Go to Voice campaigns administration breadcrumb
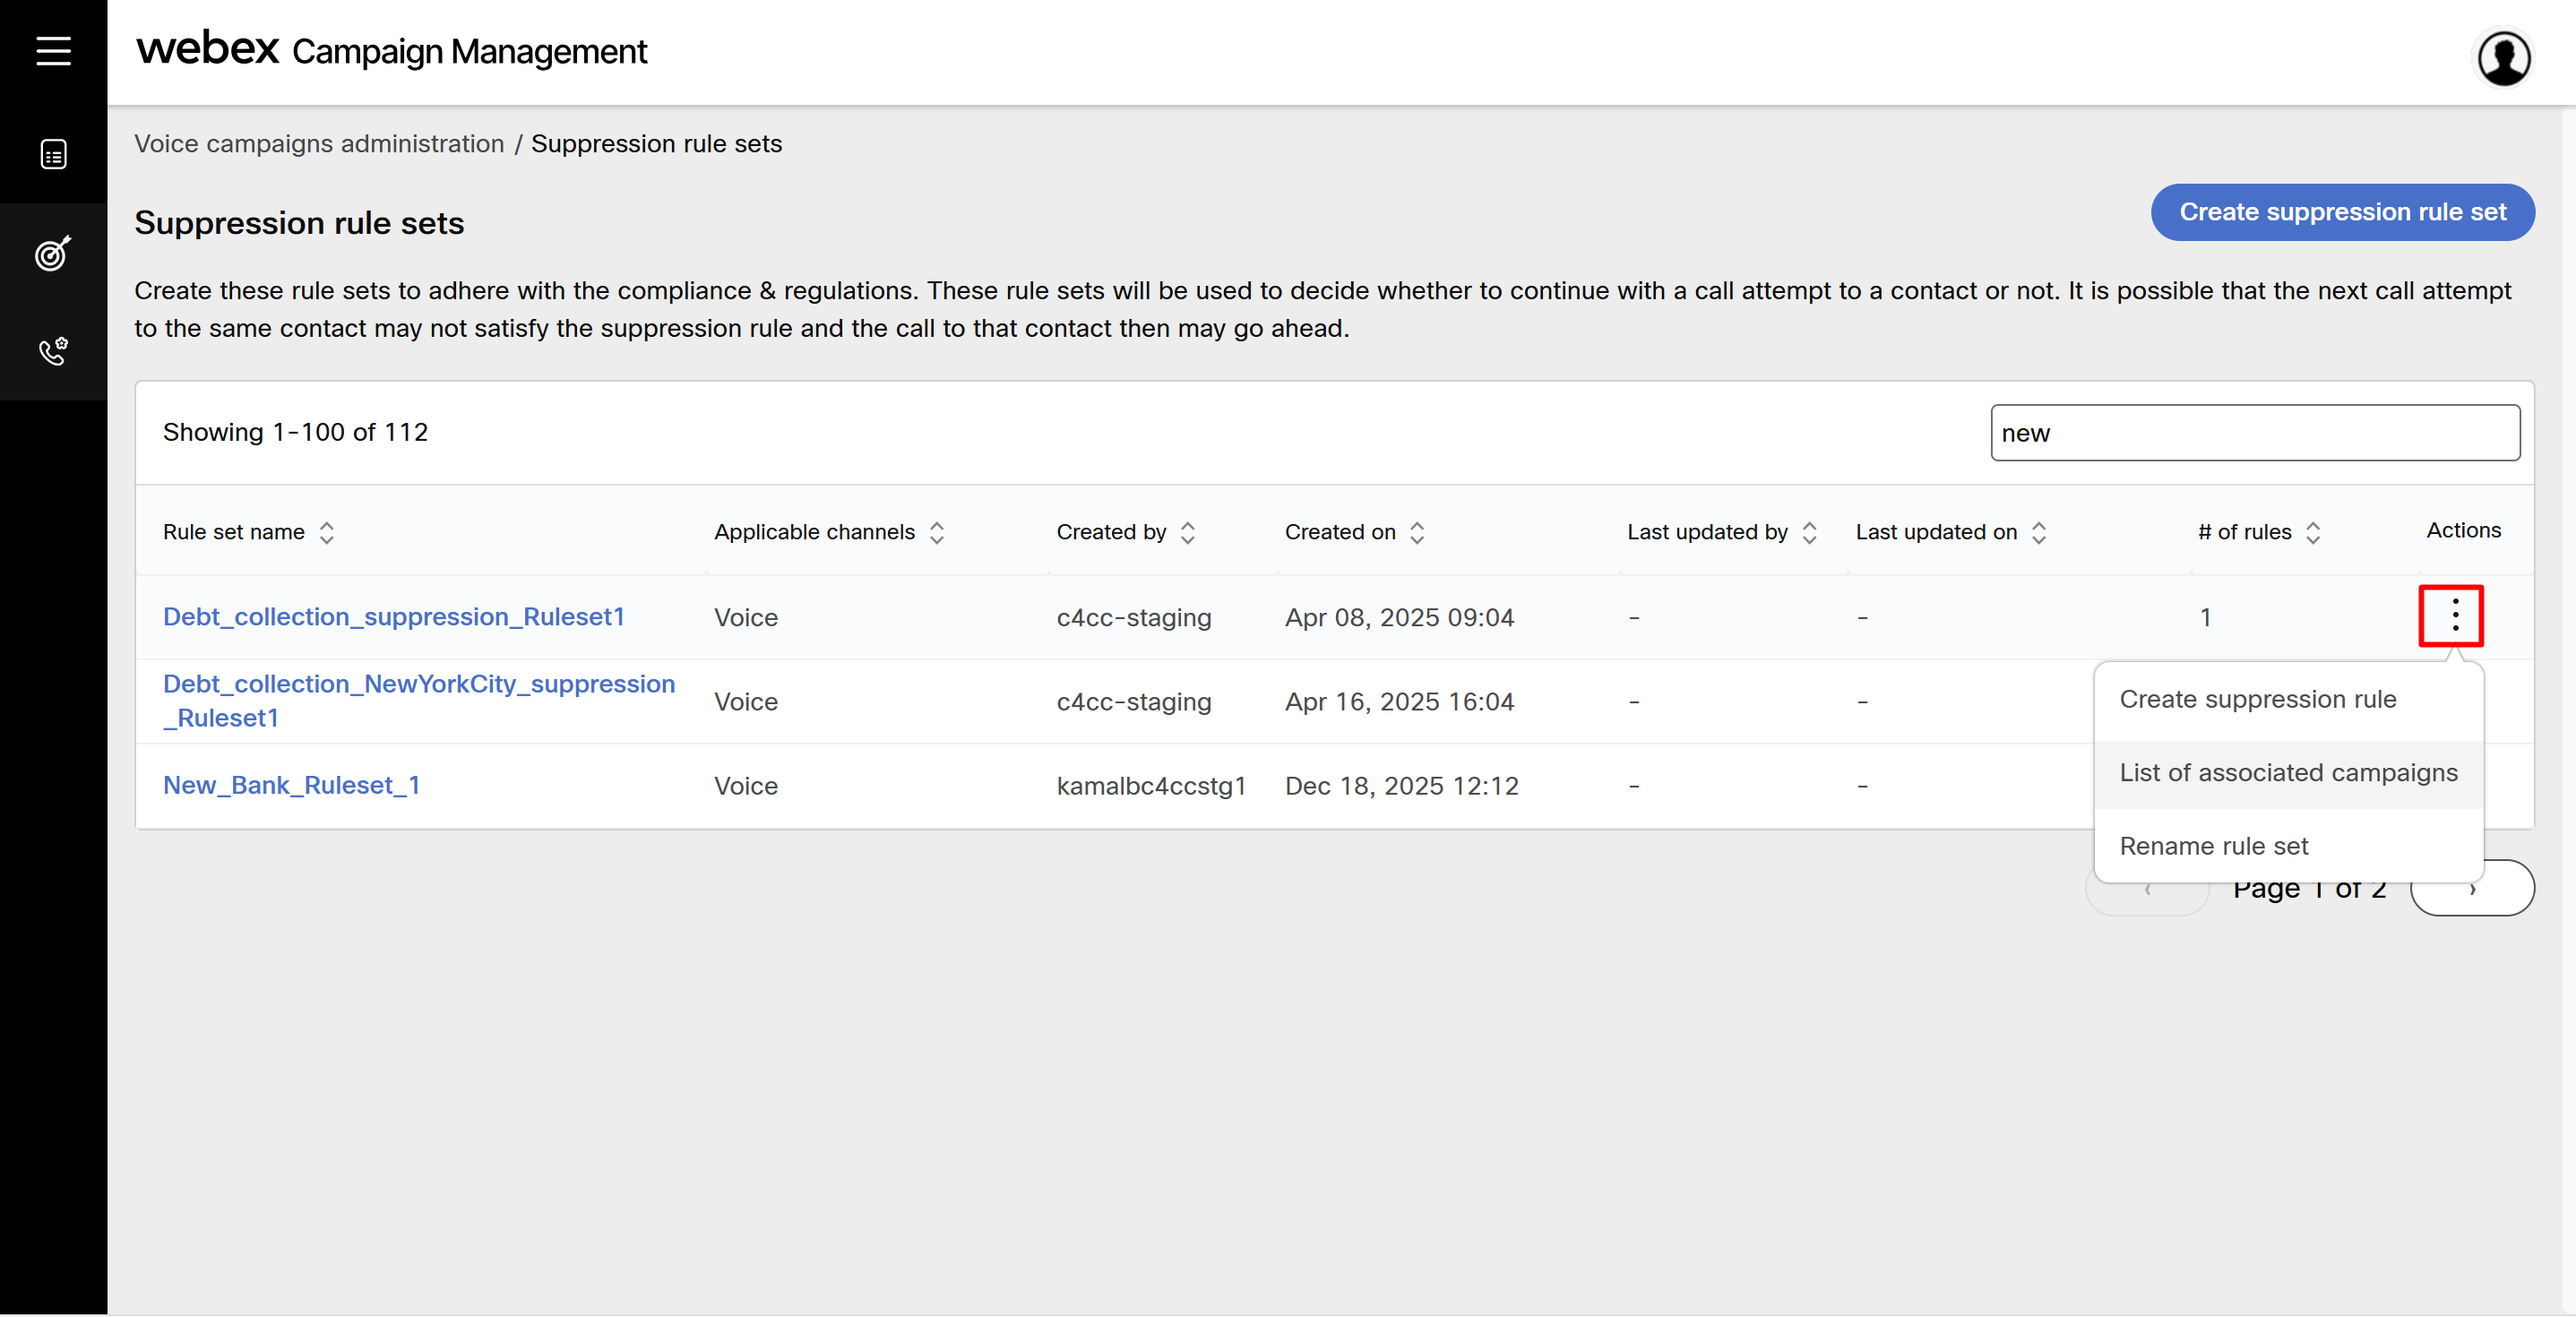Screen dimensions: 2576x1317 (x=319, y=144)
